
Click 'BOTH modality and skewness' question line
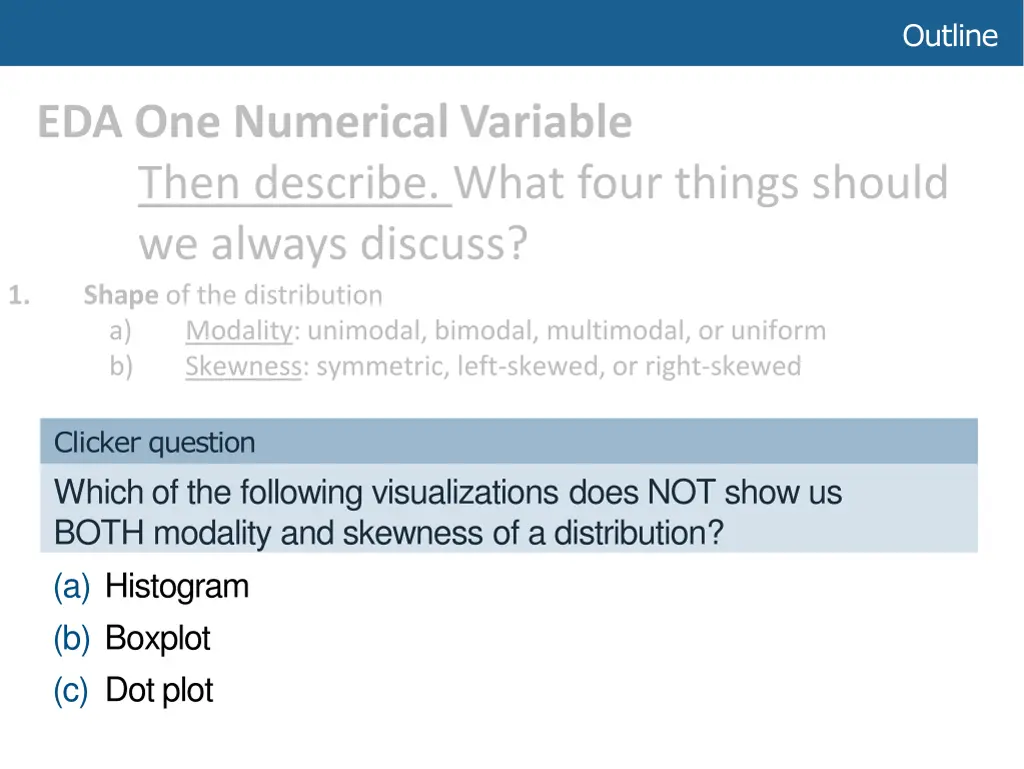389,532
